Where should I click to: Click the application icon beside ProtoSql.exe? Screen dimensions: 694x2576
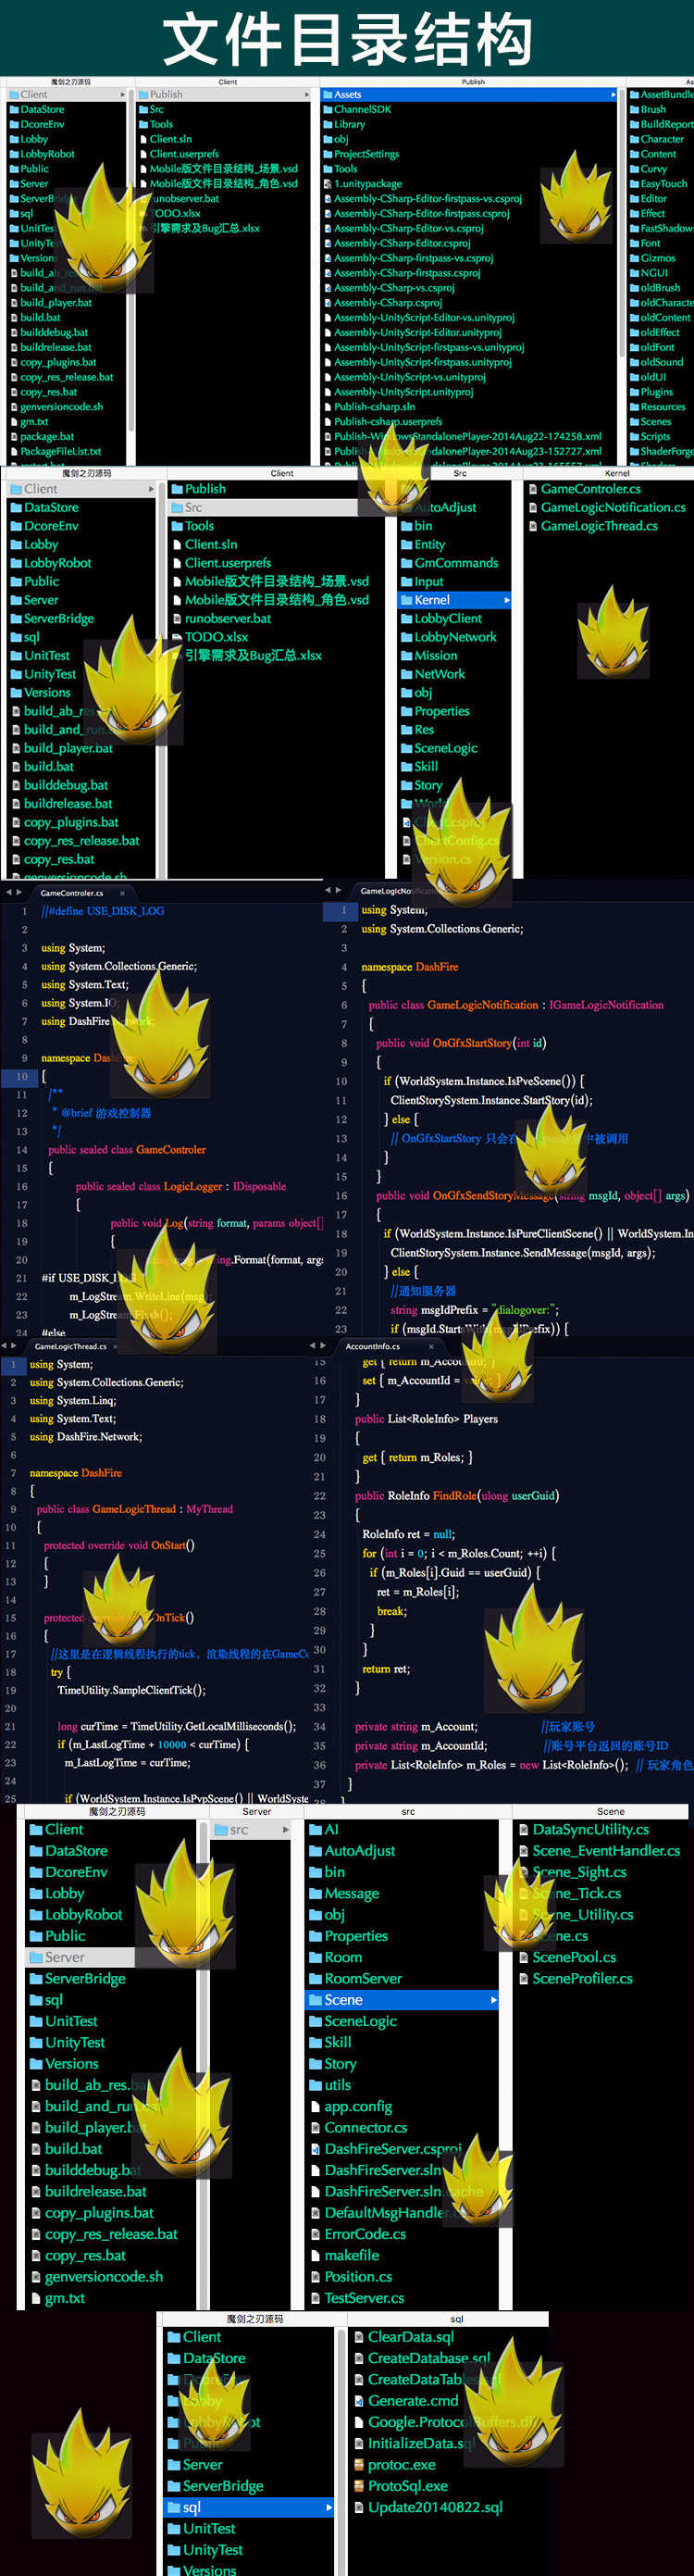(x=359, y=2486)
